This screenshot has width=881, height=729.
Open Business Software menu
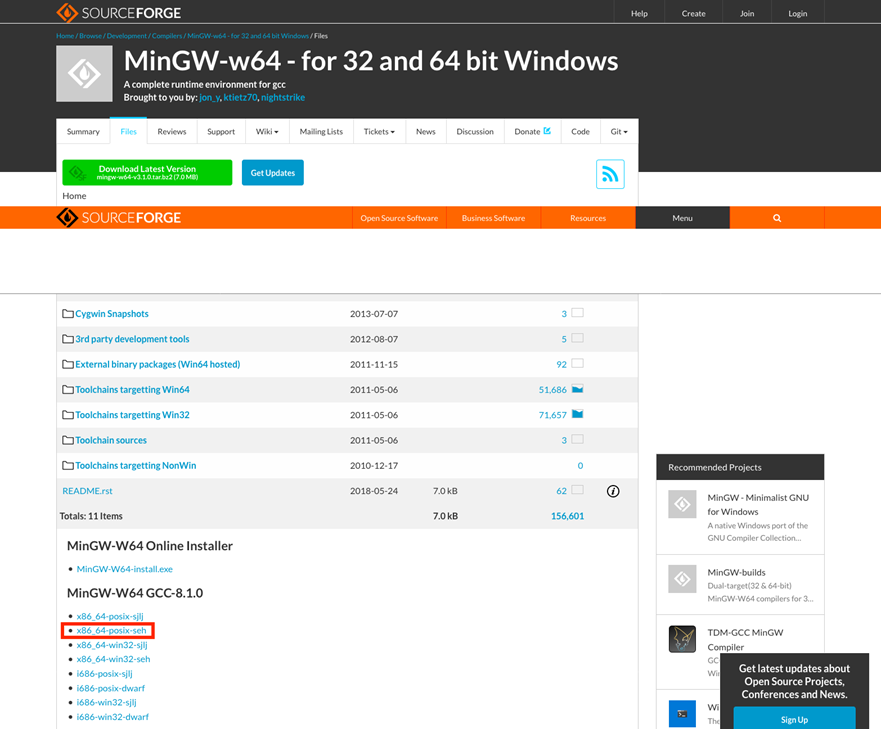point(493,218)
